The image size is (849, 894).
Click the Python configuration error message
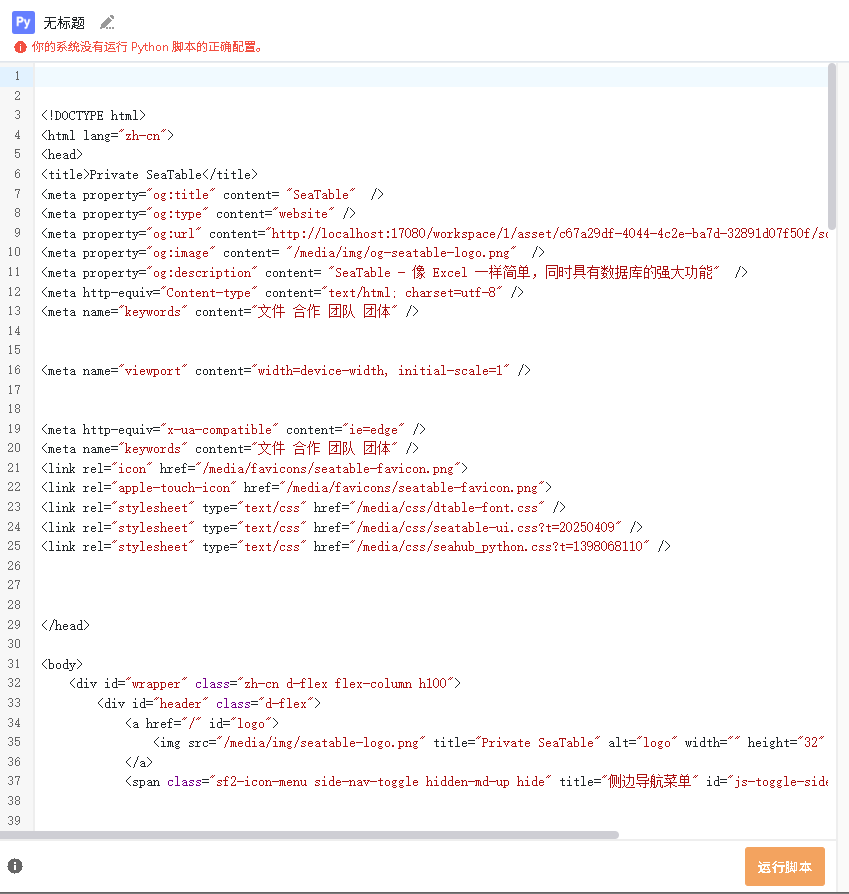coord(147,47)
